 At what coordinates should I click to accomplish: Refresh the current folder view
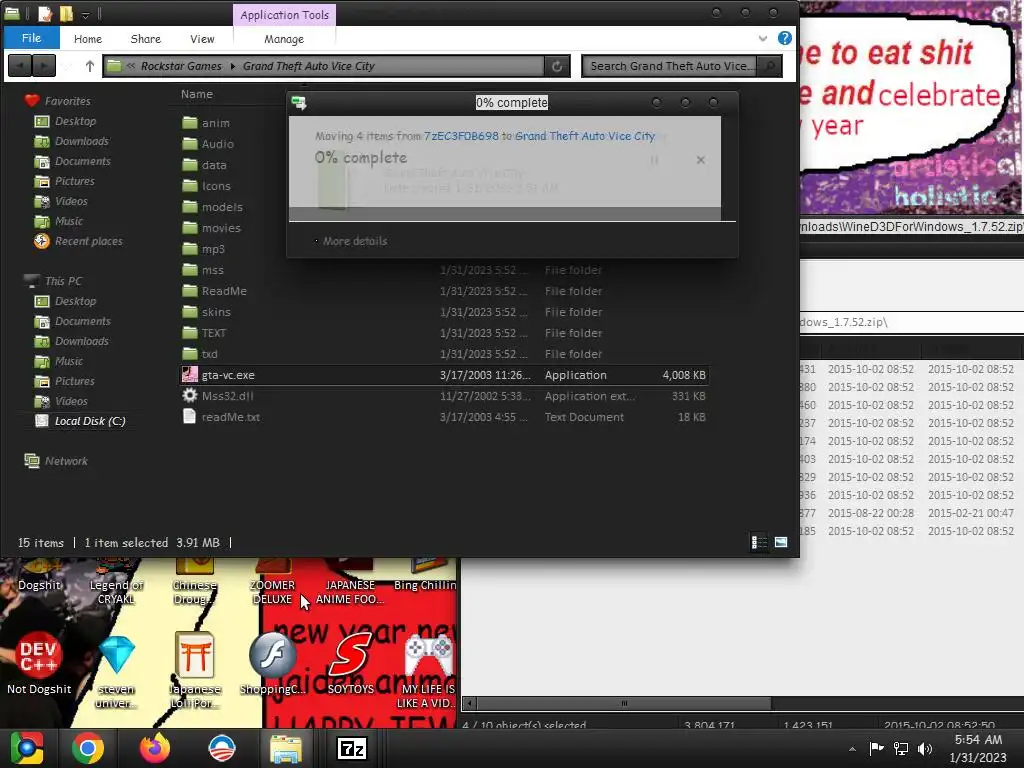pos(557,66)
